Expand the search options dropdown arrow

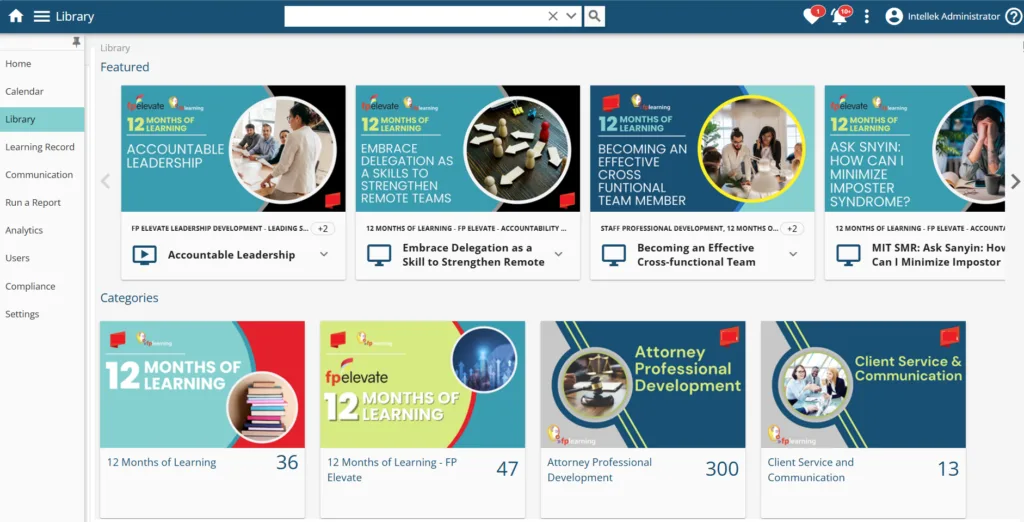pyautogui.click(x=571, y=16)
